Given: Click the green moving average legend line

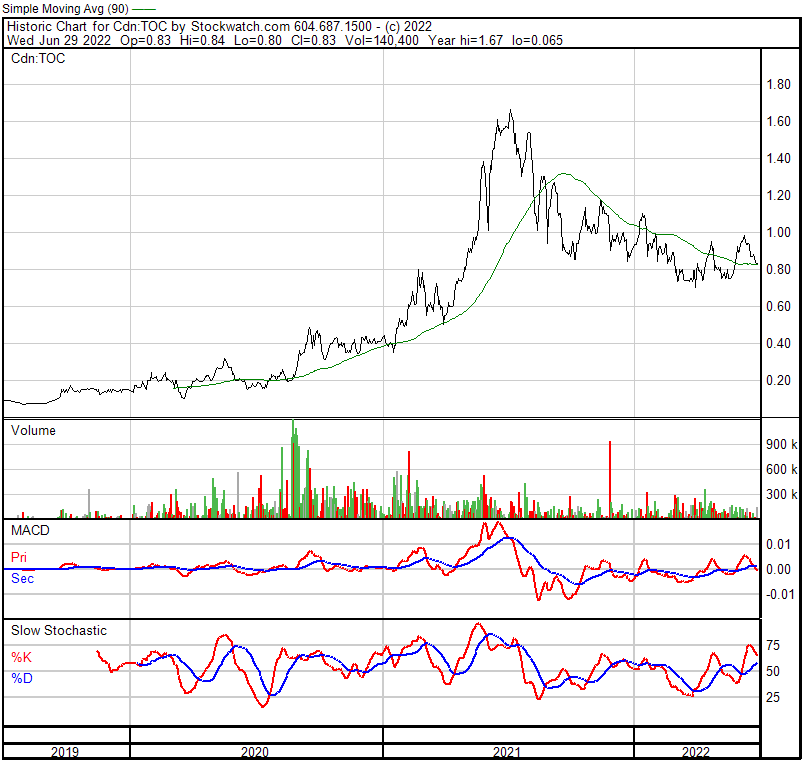Looking at the screenshot, I should [144, 9].
